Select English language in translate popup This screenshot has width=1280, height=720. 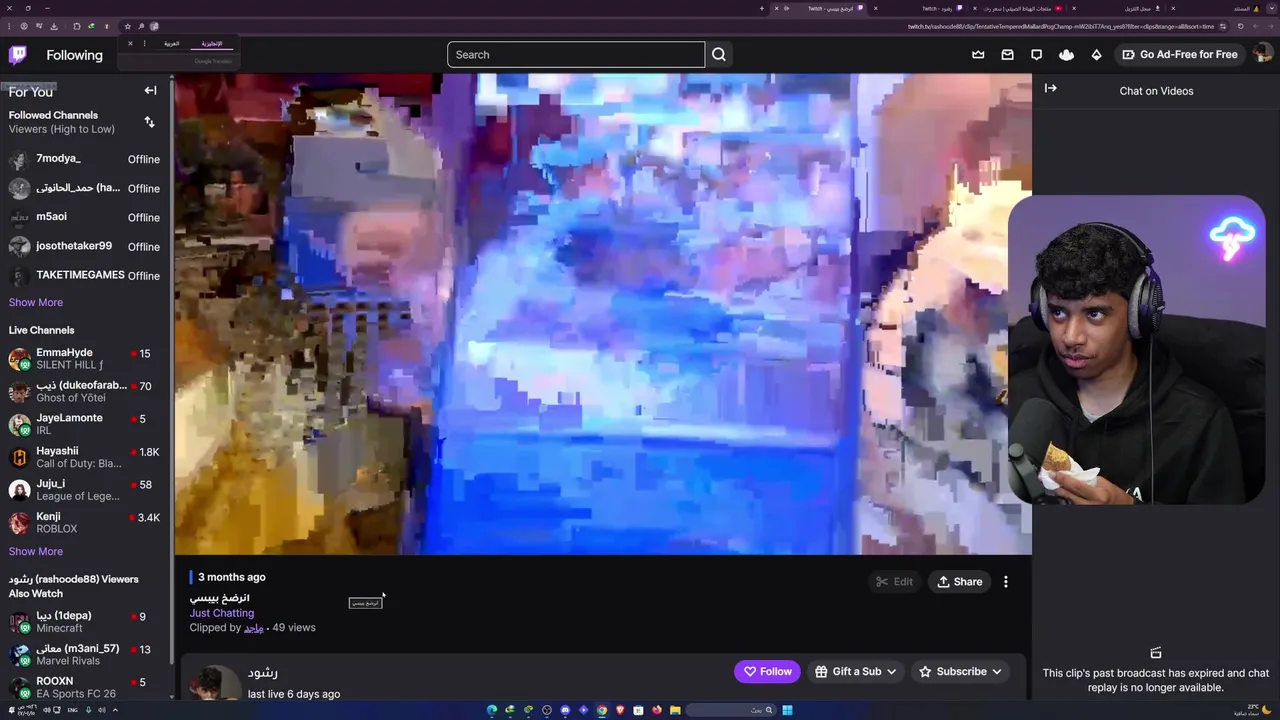pos(211,44)
